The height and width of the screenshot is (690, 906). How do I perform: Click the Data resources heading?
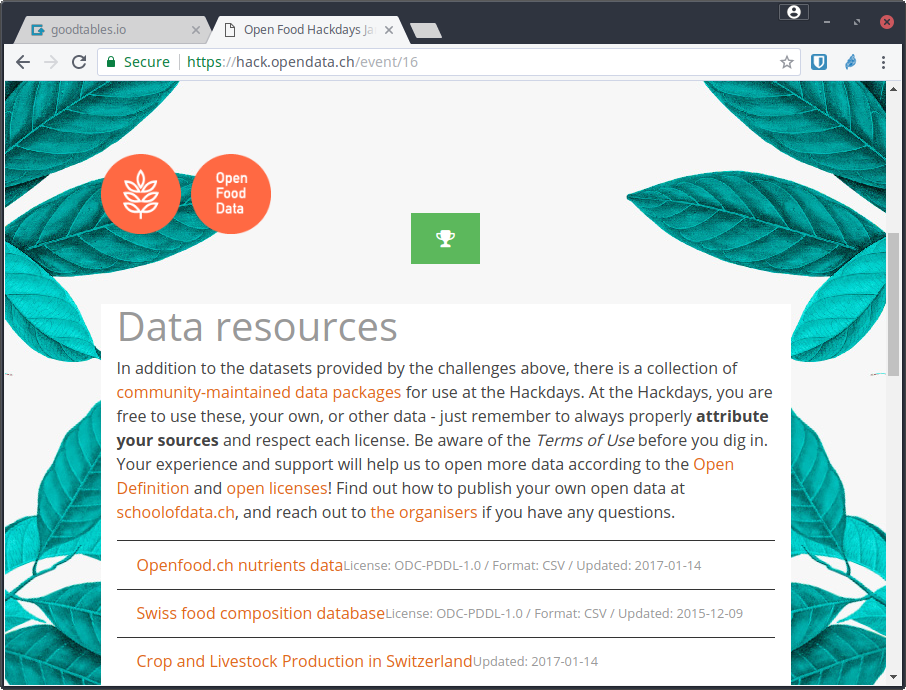[257, 327]
